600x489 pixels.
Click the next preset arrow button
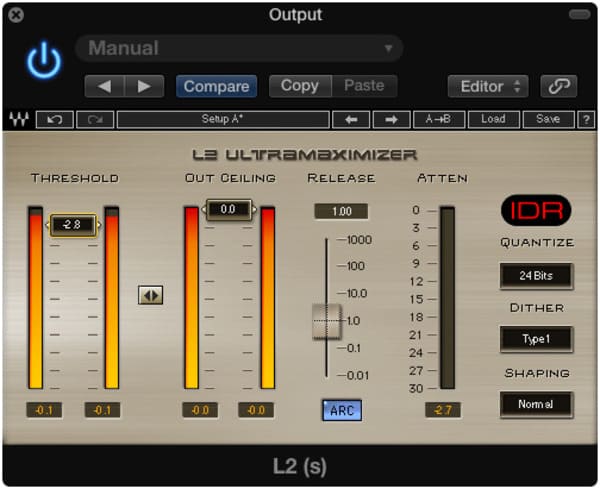point(144,86)
